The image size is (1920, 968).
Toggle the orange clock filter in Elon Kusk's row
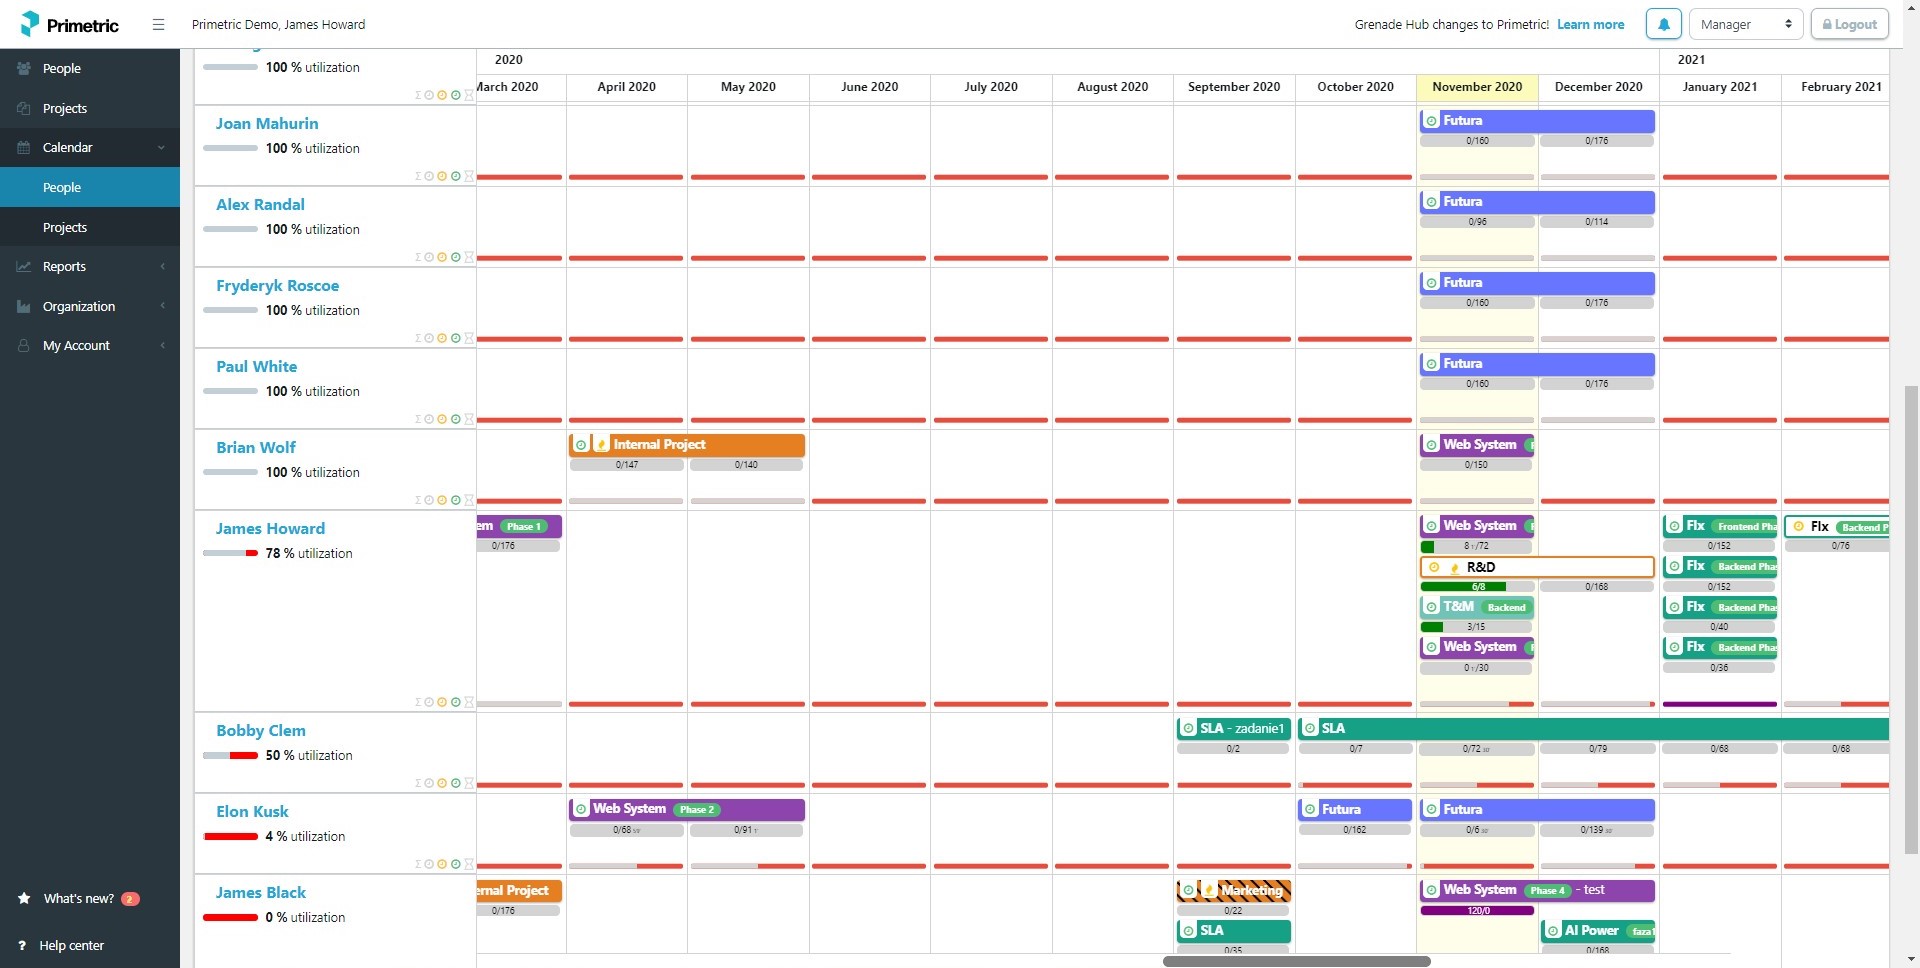click(x=442, y=865)
